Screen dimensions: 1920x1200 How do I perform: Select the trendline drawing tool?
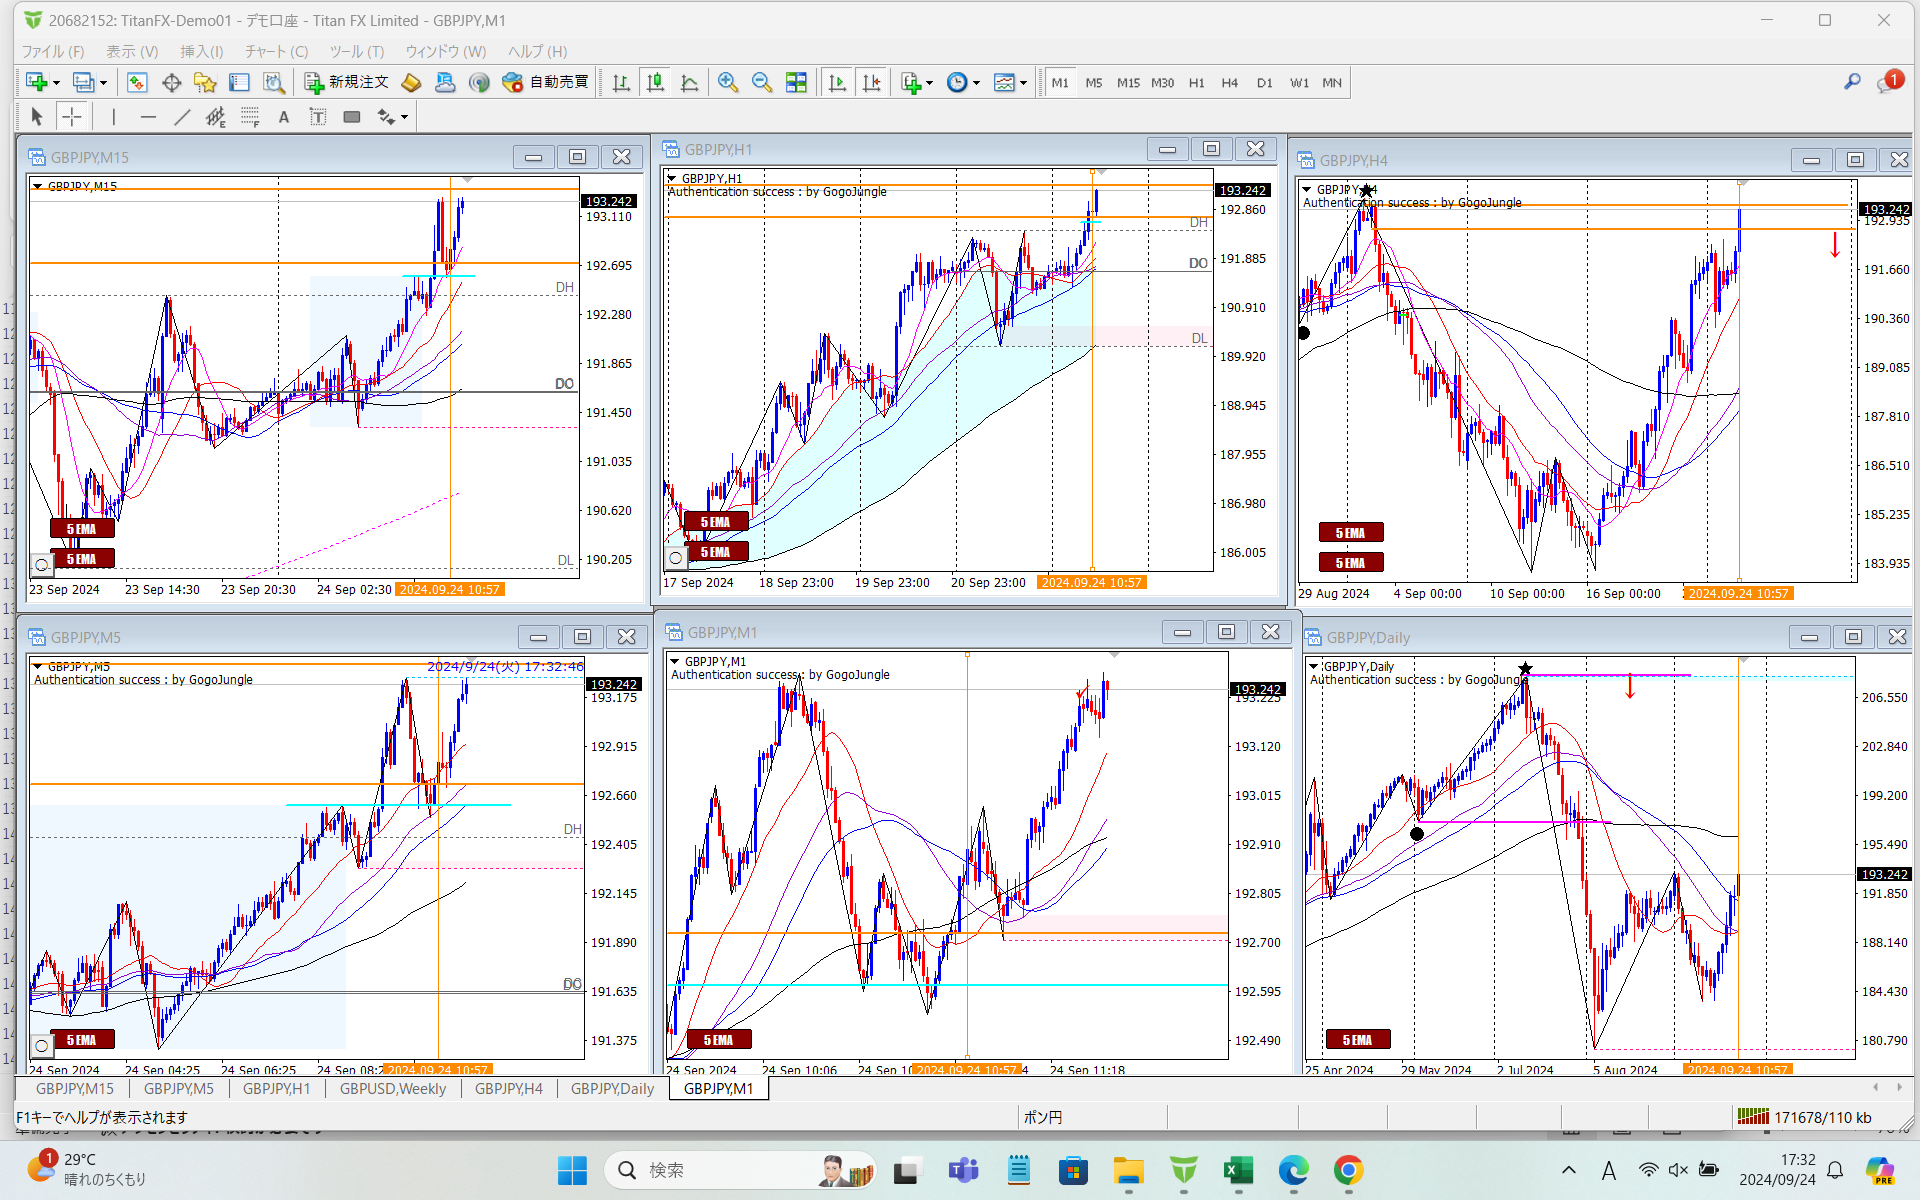181,117
